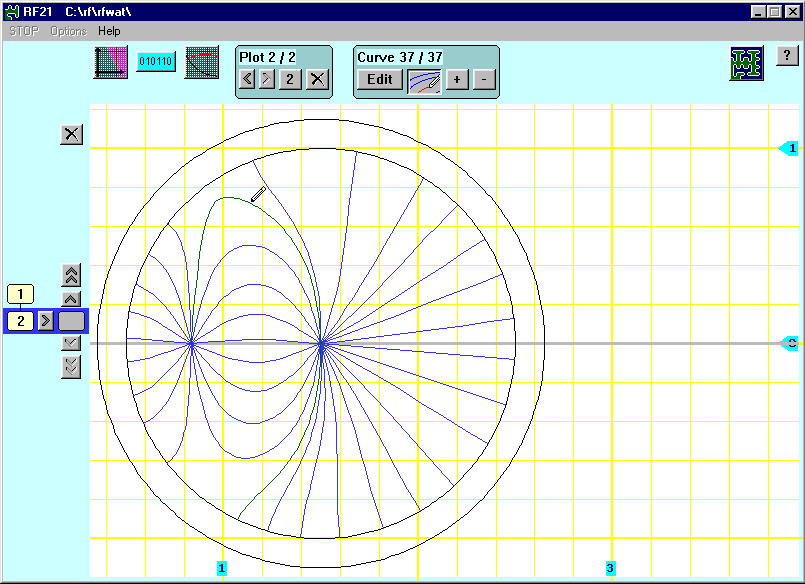
Task: Click the 'Curve 37 / 37' label
Action: coord(400,57)
